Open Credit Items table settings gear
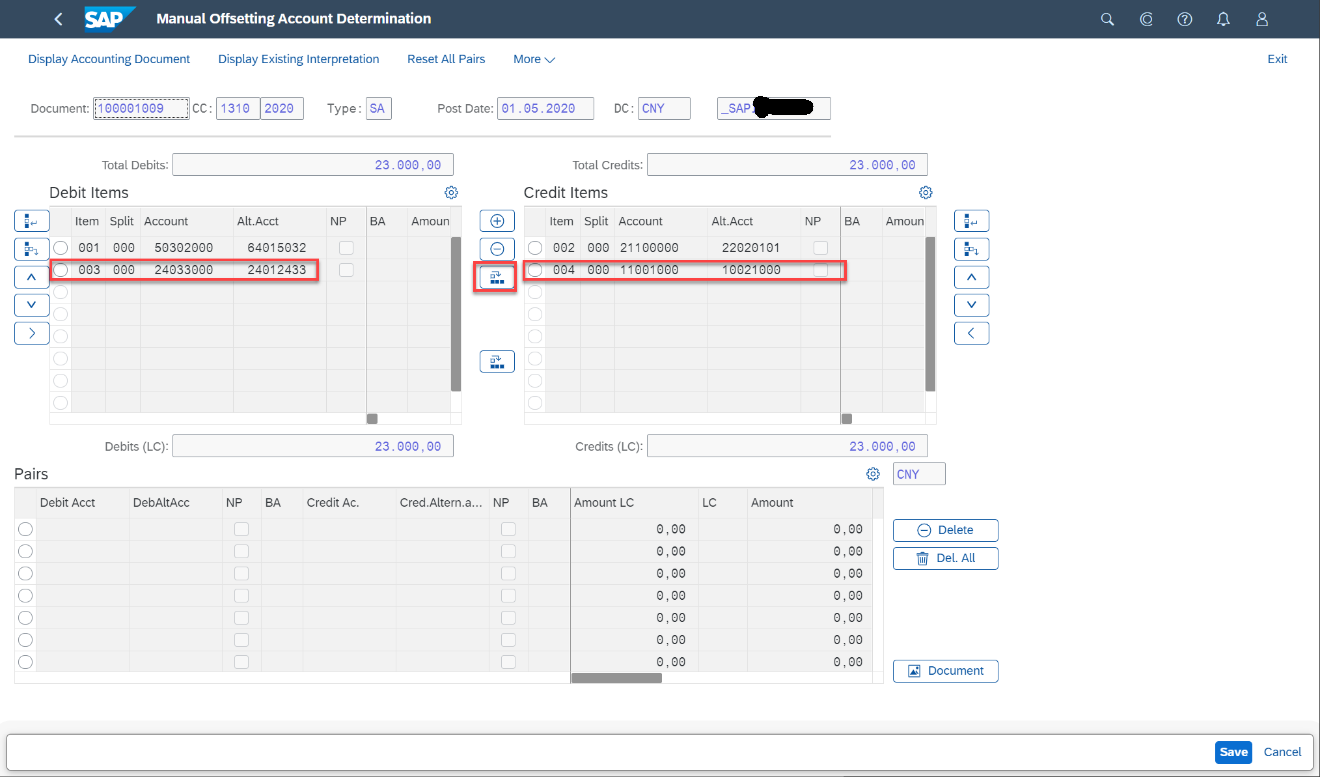The image size is (1320, 777). (x=925, y=193)
